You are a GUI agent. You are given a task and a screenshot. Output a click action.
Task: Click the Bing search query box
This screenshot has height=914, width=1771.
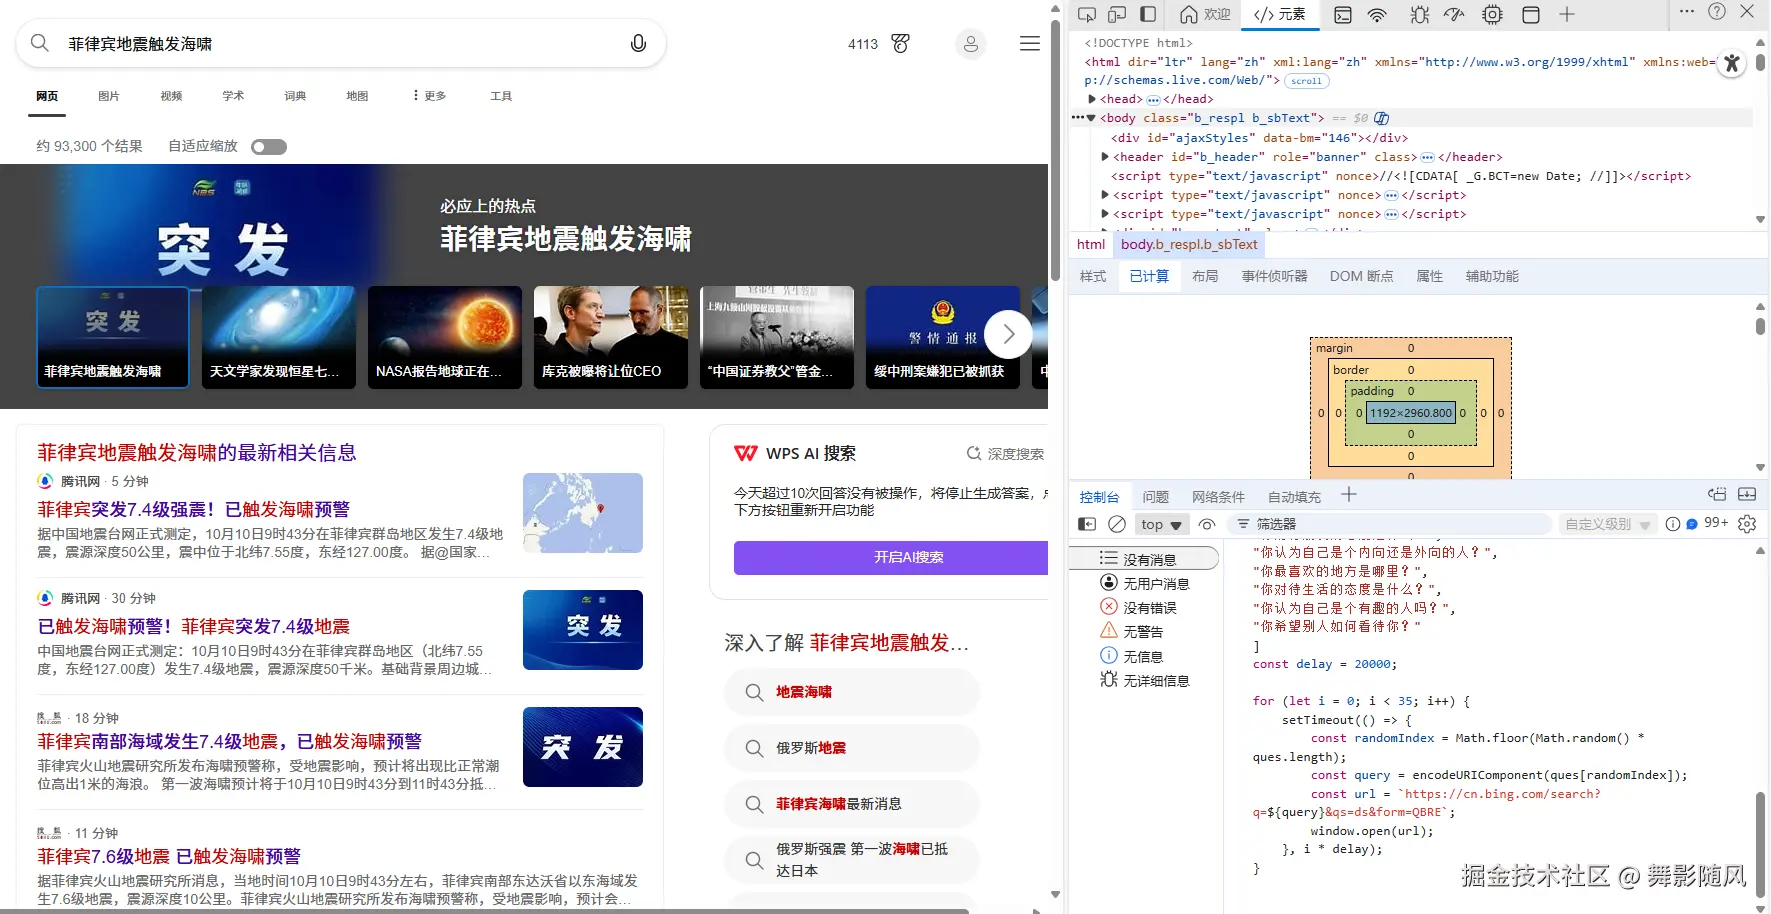340,43
